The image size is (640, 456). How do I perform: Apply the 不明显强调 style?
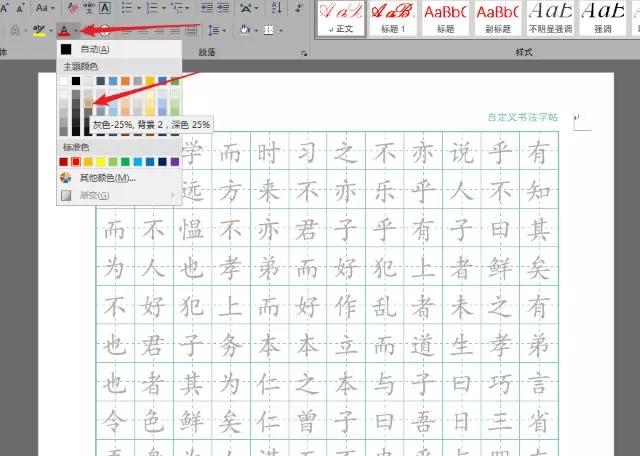click(550, 18)
